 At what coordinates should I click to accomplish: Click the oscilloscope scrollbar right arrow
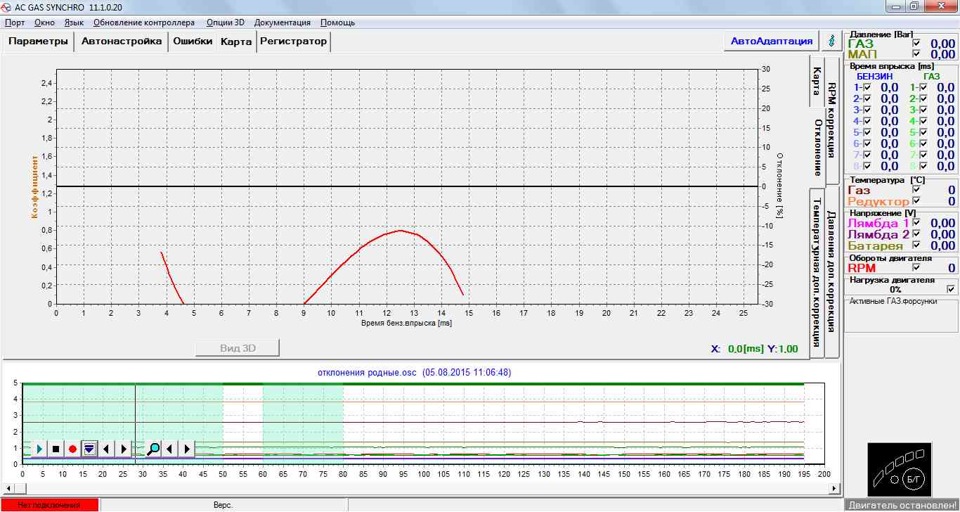click(833, 488)
